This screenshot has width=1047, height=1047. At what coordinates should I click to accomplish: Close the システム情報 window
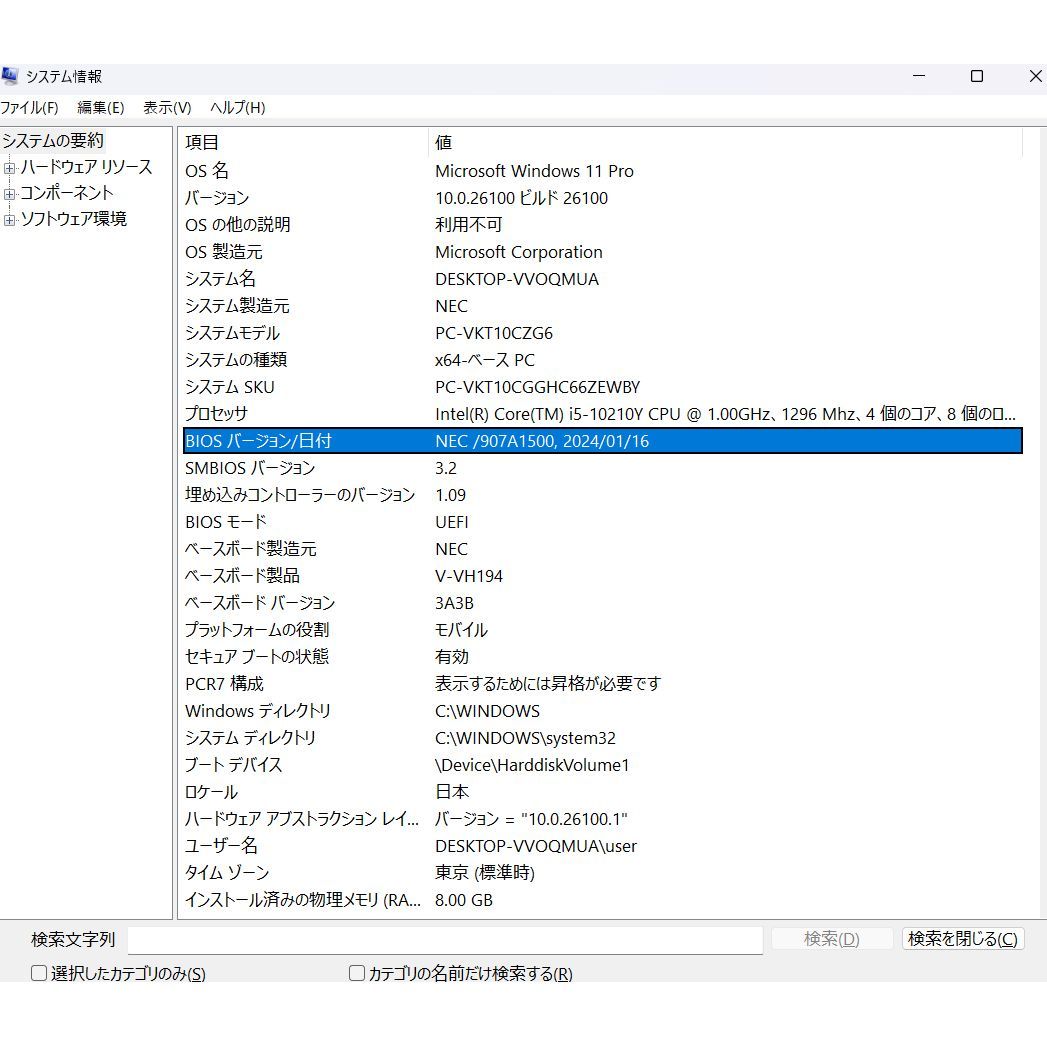point(1035,76)
